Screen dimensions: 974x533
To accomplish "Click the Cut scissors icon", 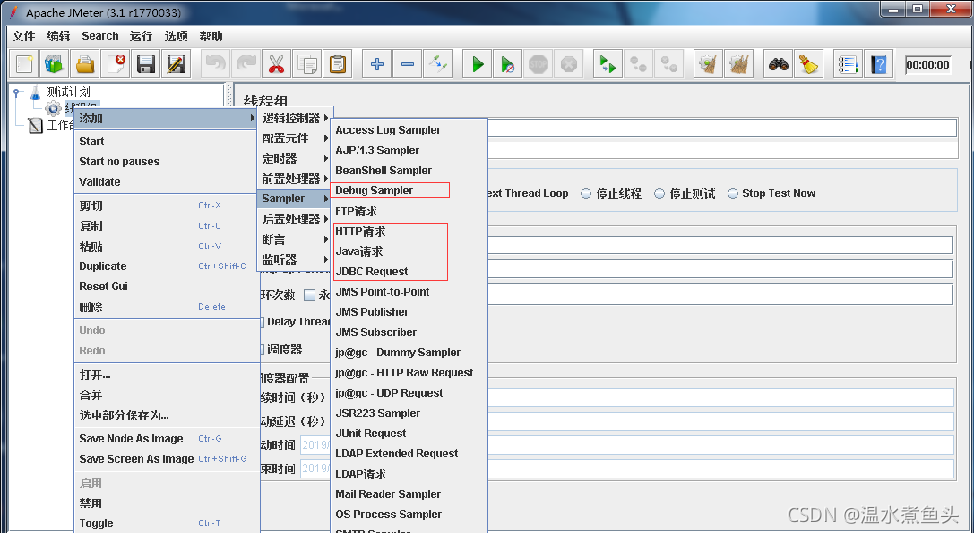I will pos(276,64).
